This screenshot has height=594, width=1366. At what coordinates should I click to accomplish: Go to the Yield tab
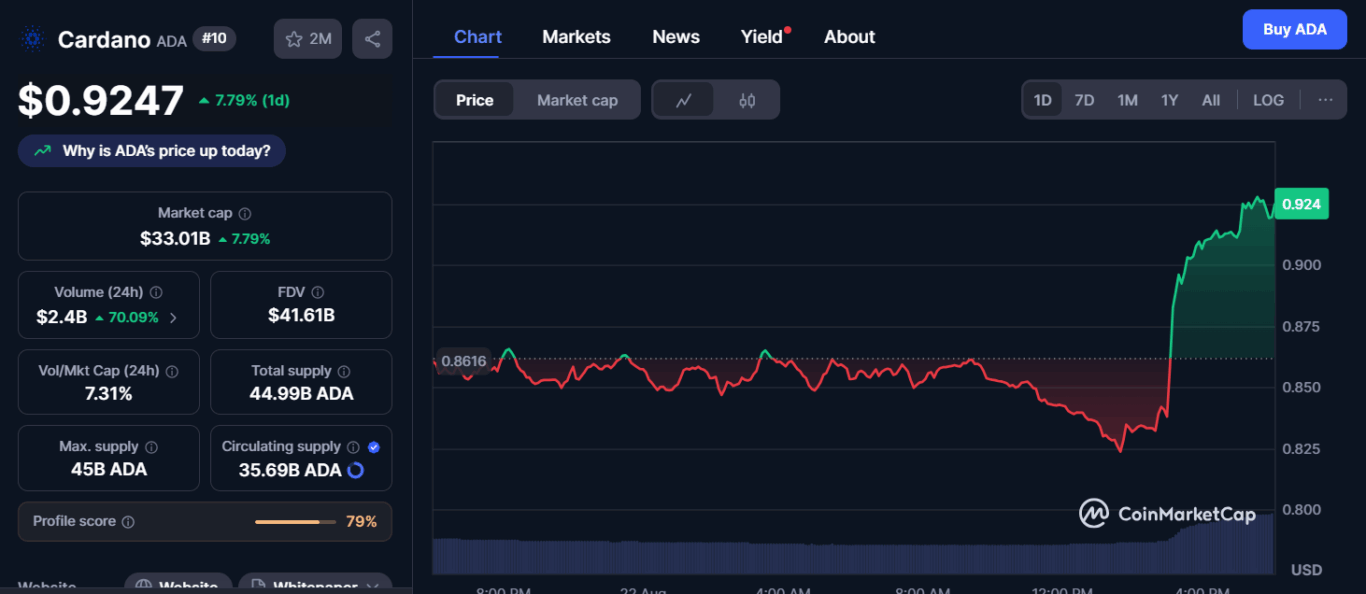point(764,37)
